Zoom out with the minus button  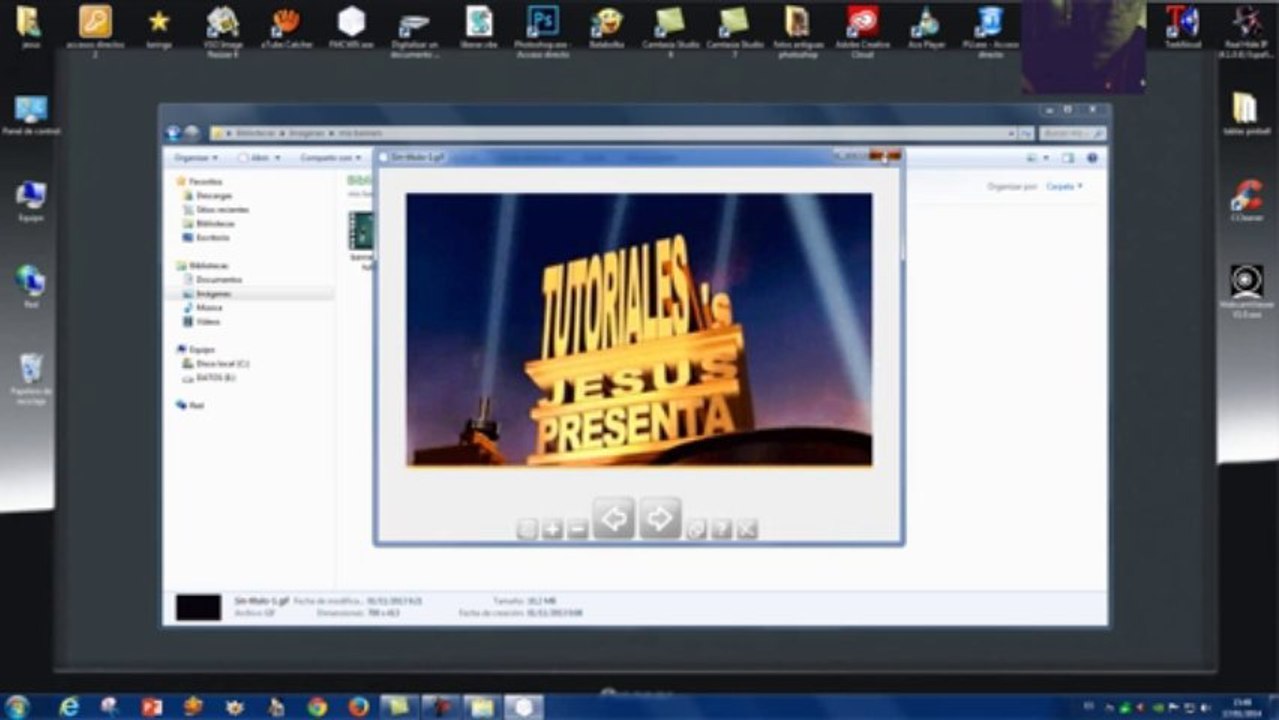(x=577, y=529)
